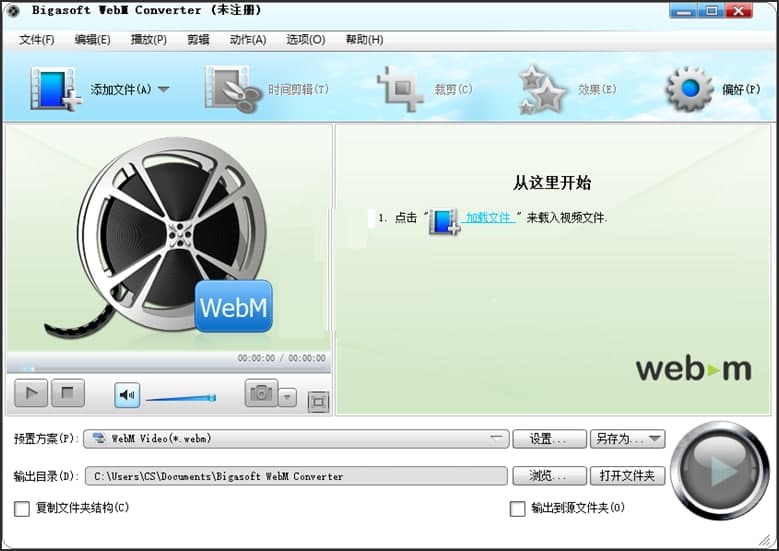Screen dimensions: 779x551
Task: Open Preferences (偏好) gear icon
Action: pos(689,89)
